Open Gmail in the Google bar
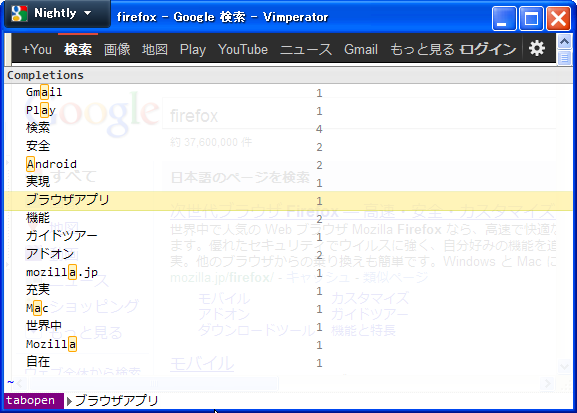 (x=361, y=49)
